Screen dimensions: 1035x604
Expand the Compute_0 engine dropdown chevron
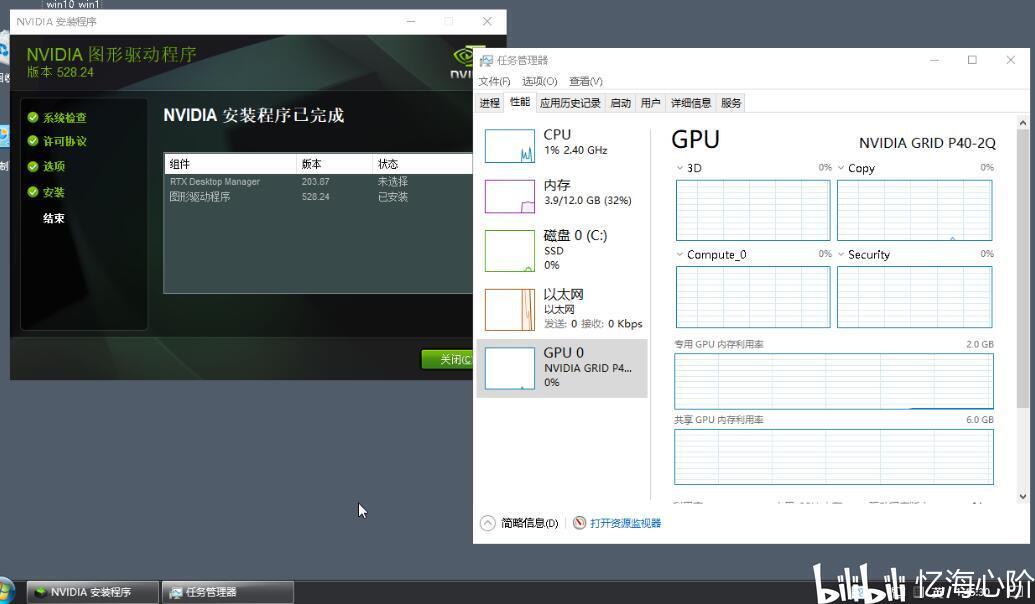tap(680, 254)
